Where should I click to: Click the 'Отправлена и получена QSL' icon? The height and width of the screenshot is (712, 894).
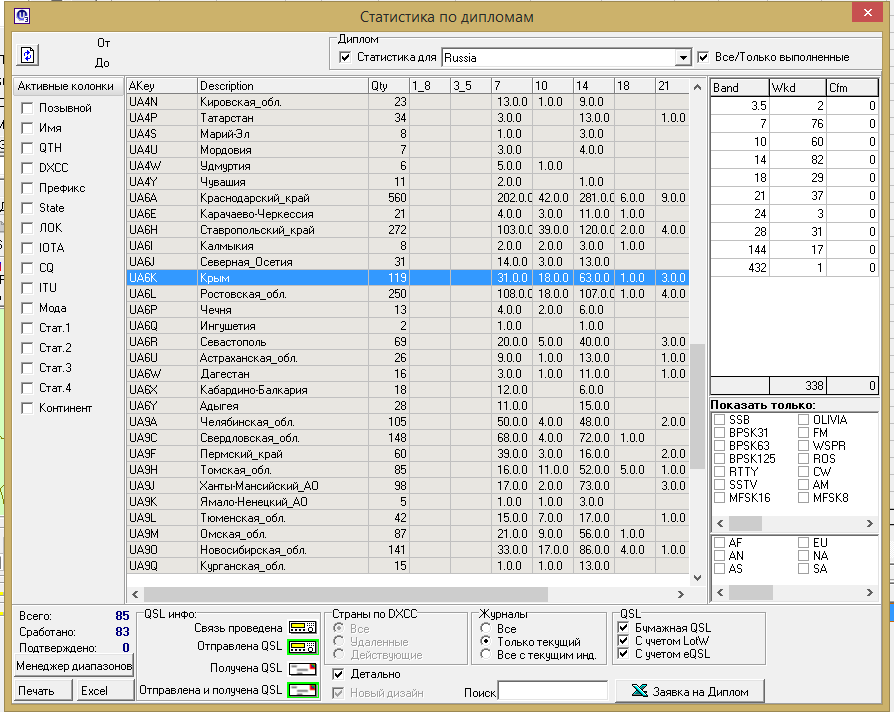302,690
